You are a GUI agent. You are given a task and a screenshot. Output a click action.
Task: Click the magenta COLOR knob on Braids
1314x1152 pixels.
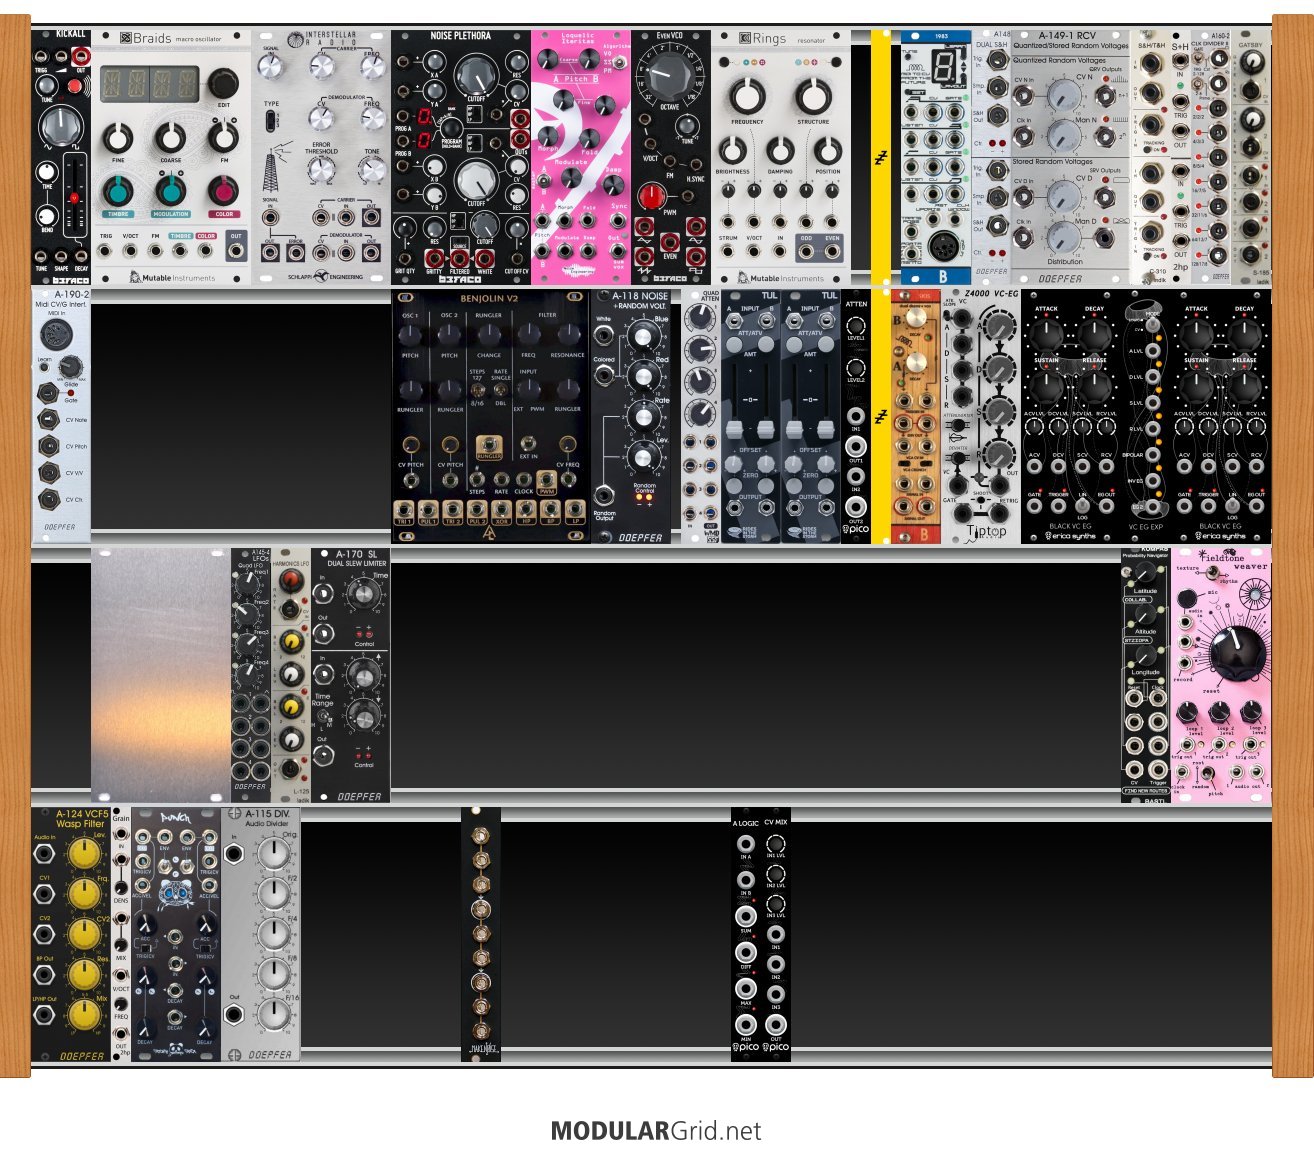click(223, 189)
